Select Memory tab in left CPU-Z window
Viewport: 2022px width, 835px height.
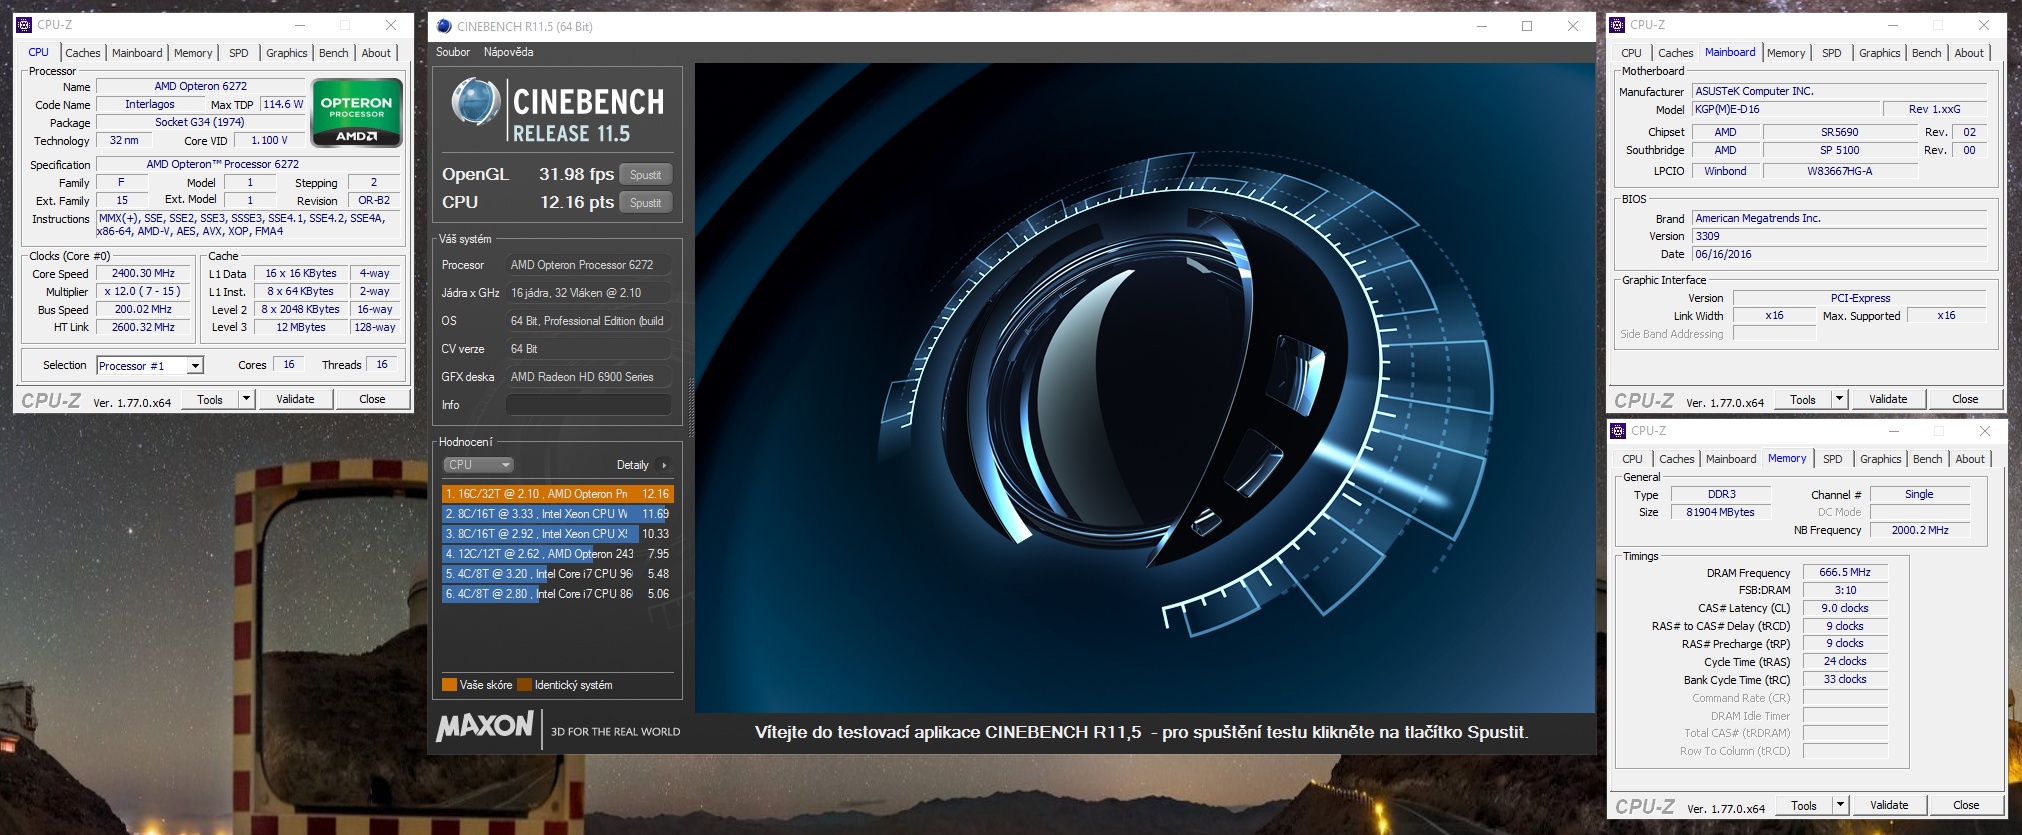point(193,53)
